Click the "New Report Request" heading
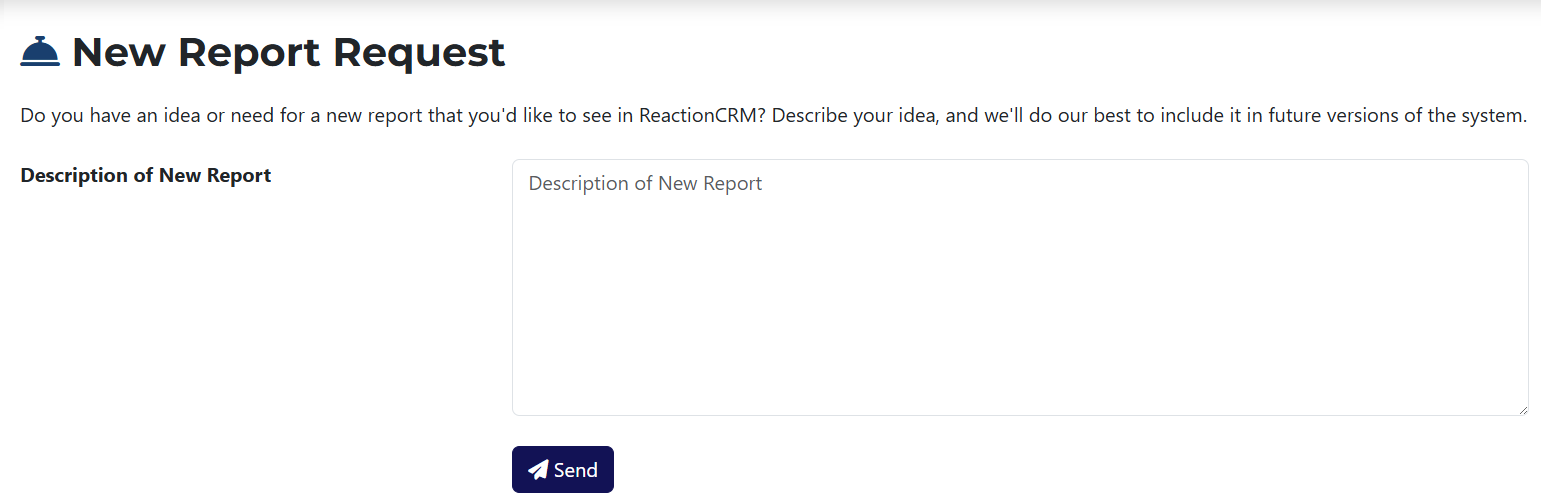Viewport: 1541px width, 502px height. pyautogui.click(x=288, y=52)
